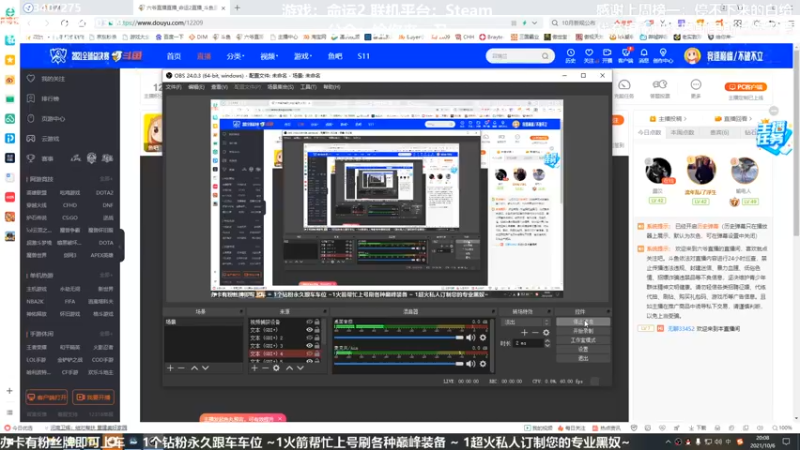The image size is (800, 450).
Task: Expand all 网游竞技 categories in sidebar
Action: pos(106,179)
